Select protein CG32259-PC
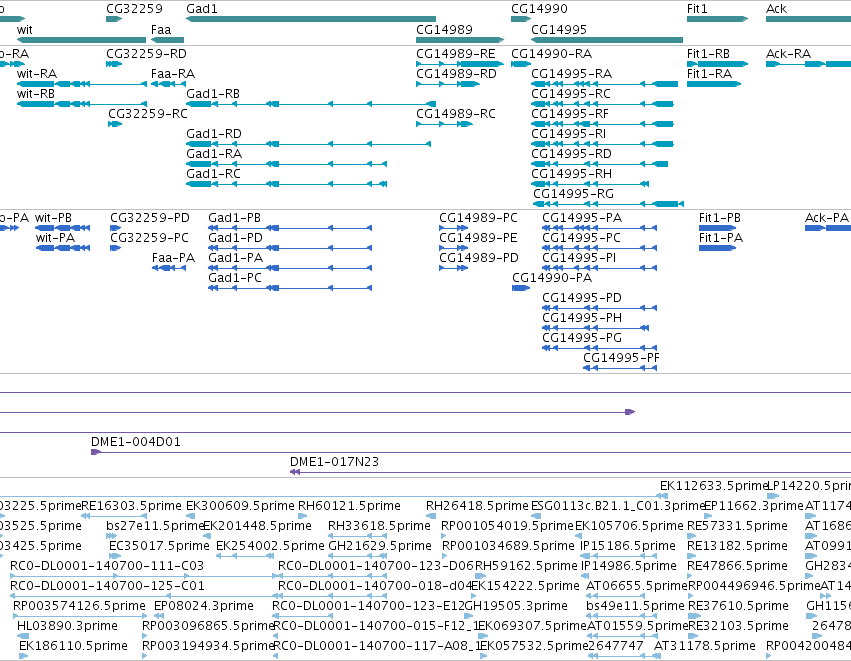851x661 pixels. [116, 248]
